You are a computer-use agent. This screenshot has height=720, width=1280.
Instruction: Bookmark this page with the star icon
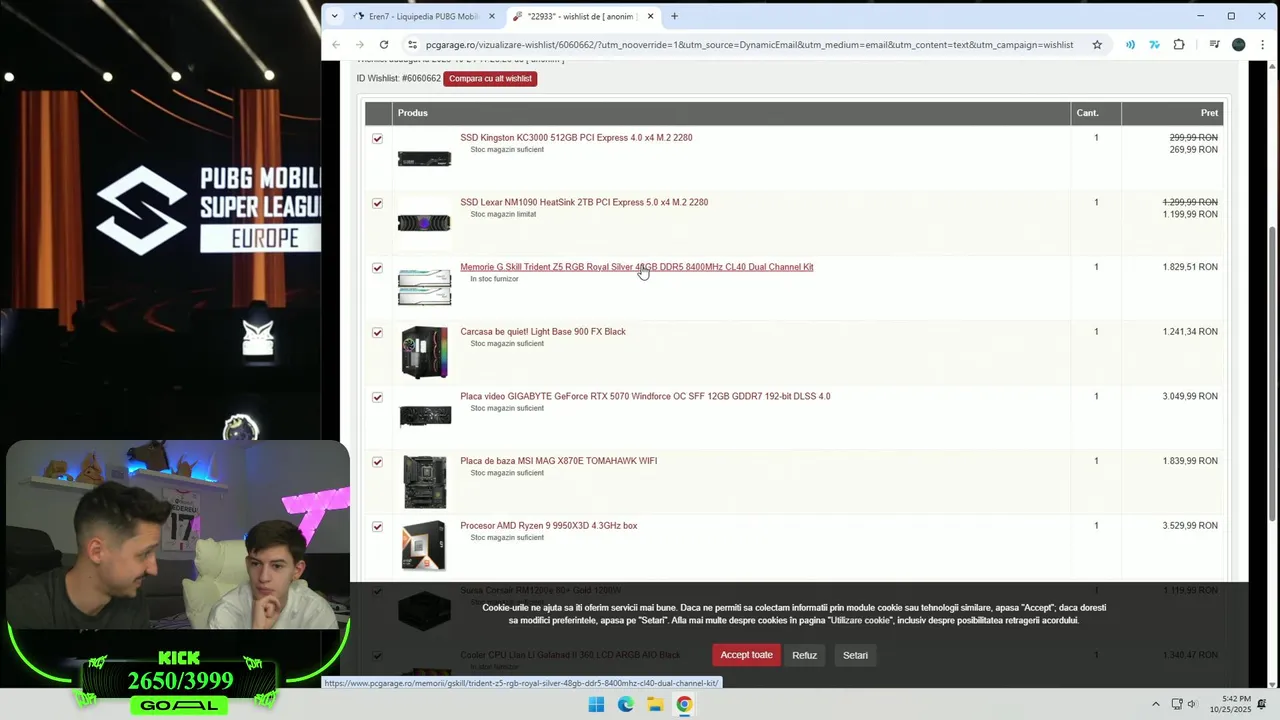1097,45
